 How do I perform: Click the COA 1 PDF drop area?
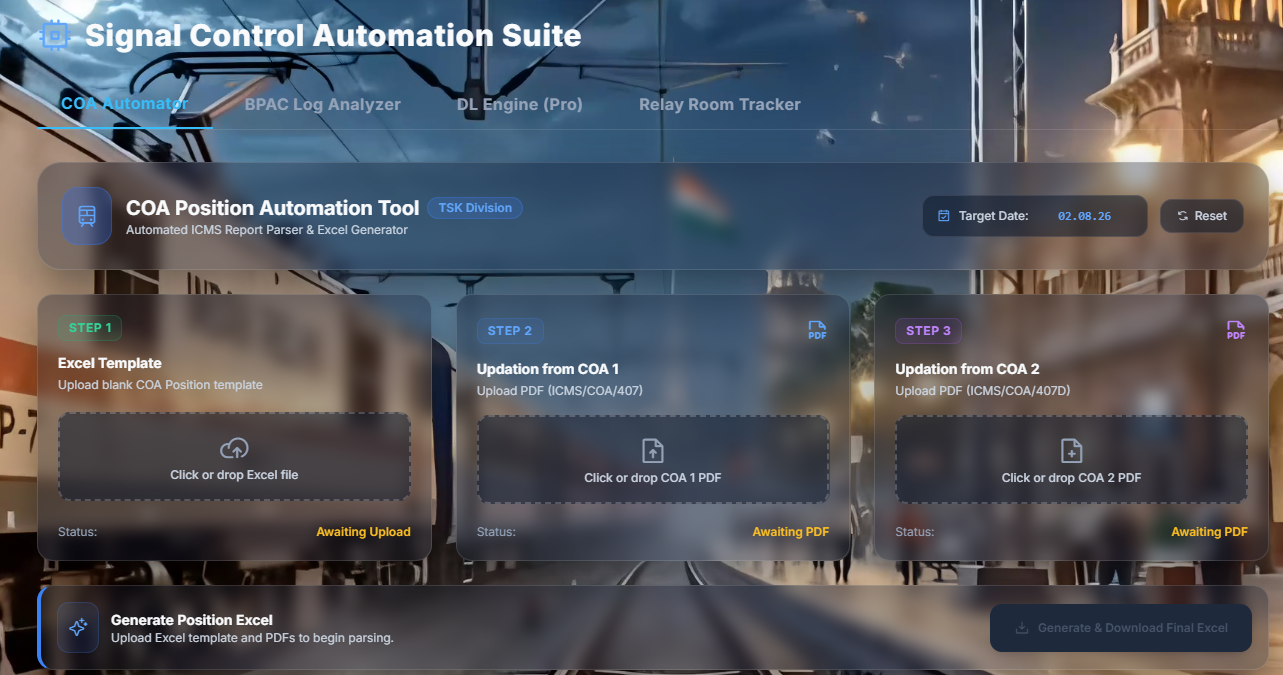[653, 460]
